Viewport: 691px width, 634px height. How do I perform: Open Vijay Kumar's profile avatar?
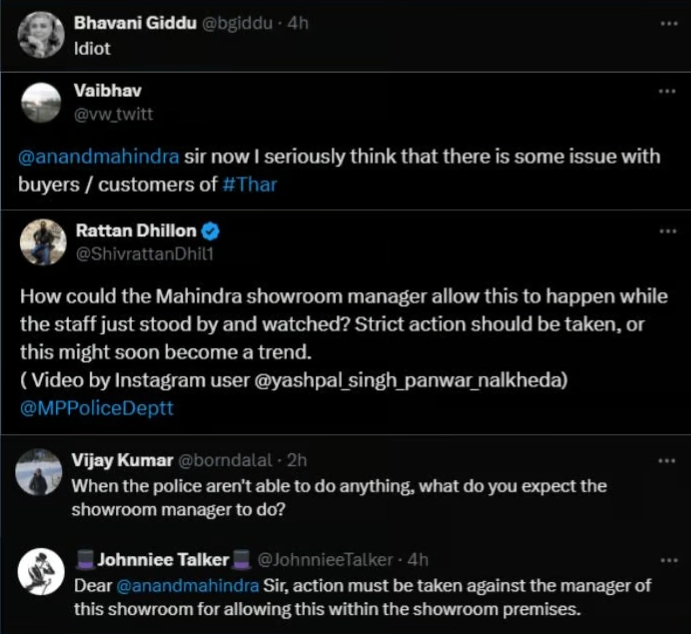42,471
